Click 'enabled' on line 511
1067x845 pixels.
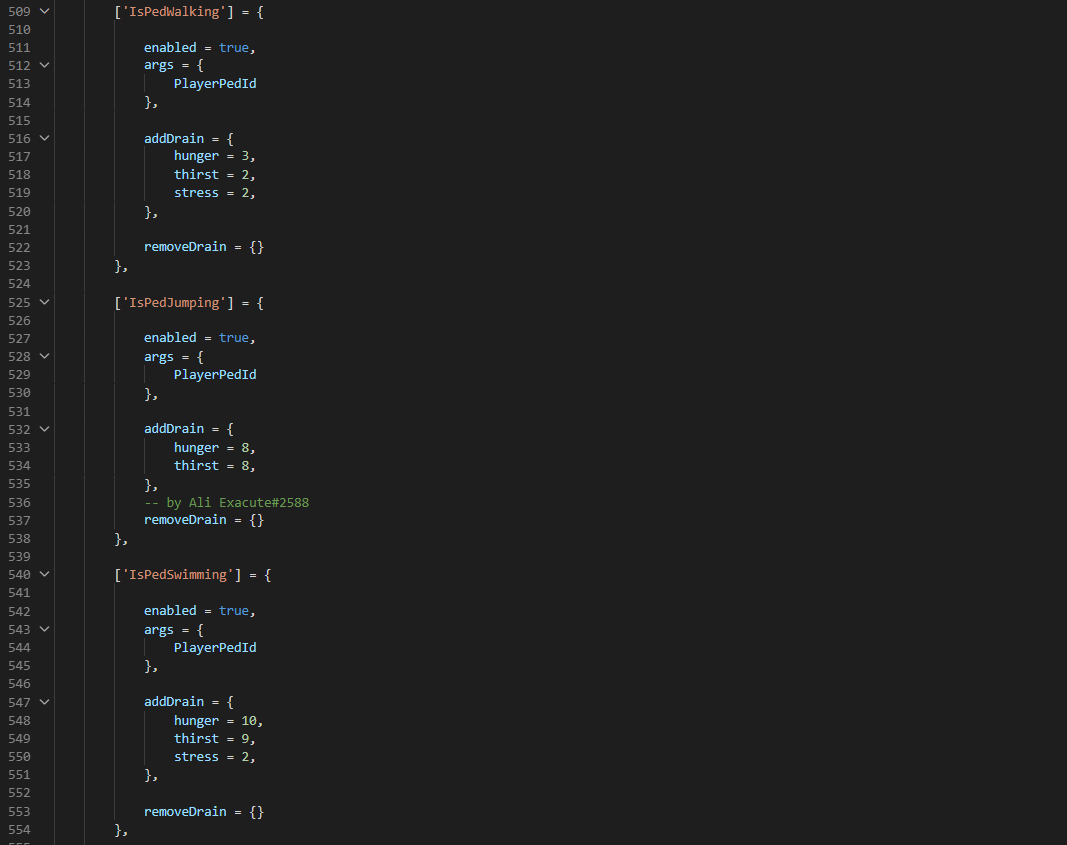coord(170,48)
